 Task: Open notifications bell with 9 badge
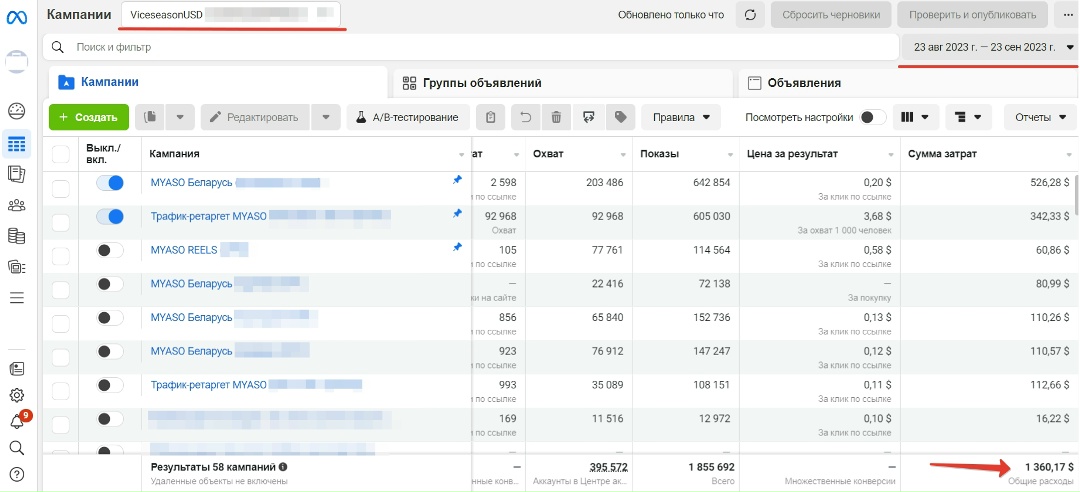(x=17, y=421)
